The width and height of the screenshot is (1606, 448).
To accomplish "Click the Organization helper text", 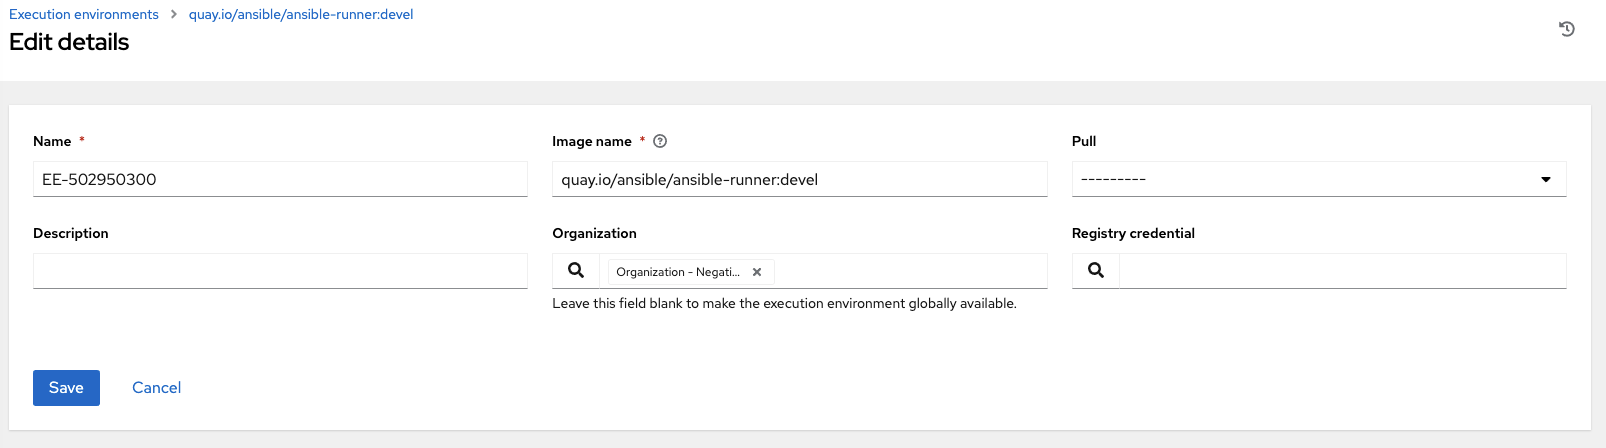I will [784, 304].
